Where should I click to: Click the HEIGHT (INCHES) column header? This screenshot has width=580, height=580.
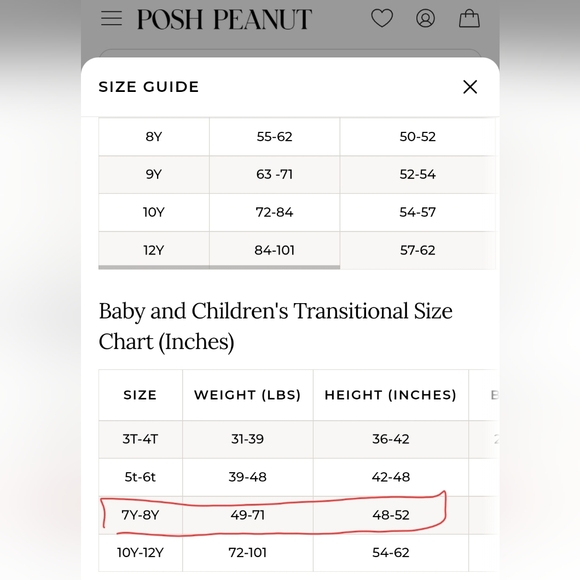[x=391, y=395]
